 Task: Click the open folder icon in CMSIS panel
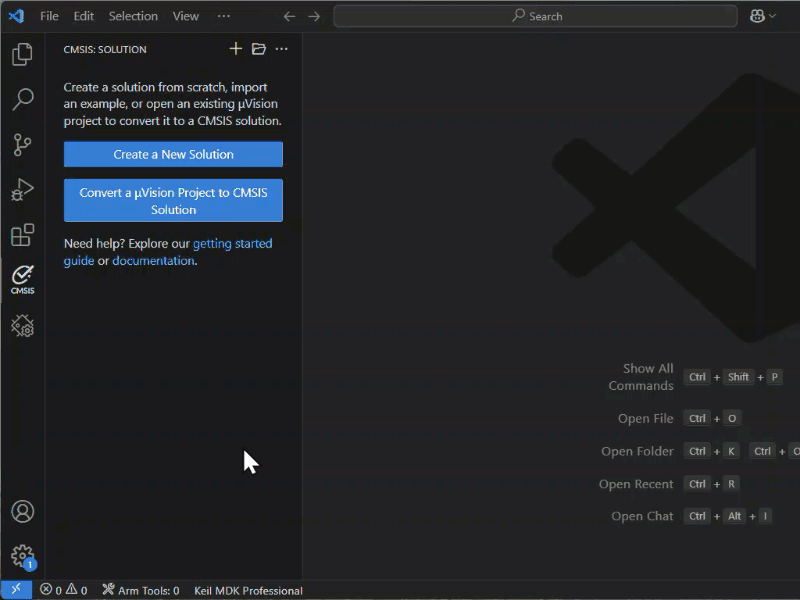pos(258,48)
